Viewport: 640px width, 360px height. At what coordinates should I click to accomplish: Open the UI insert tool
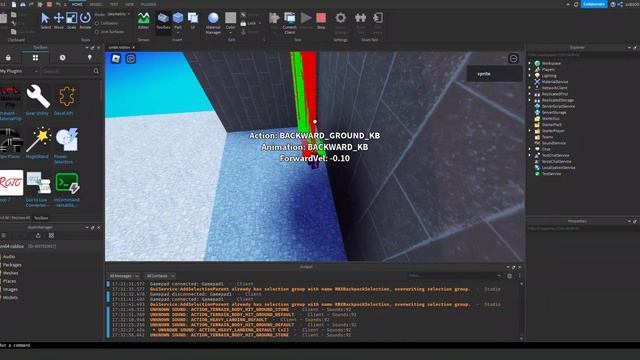(x=193, y=20)
